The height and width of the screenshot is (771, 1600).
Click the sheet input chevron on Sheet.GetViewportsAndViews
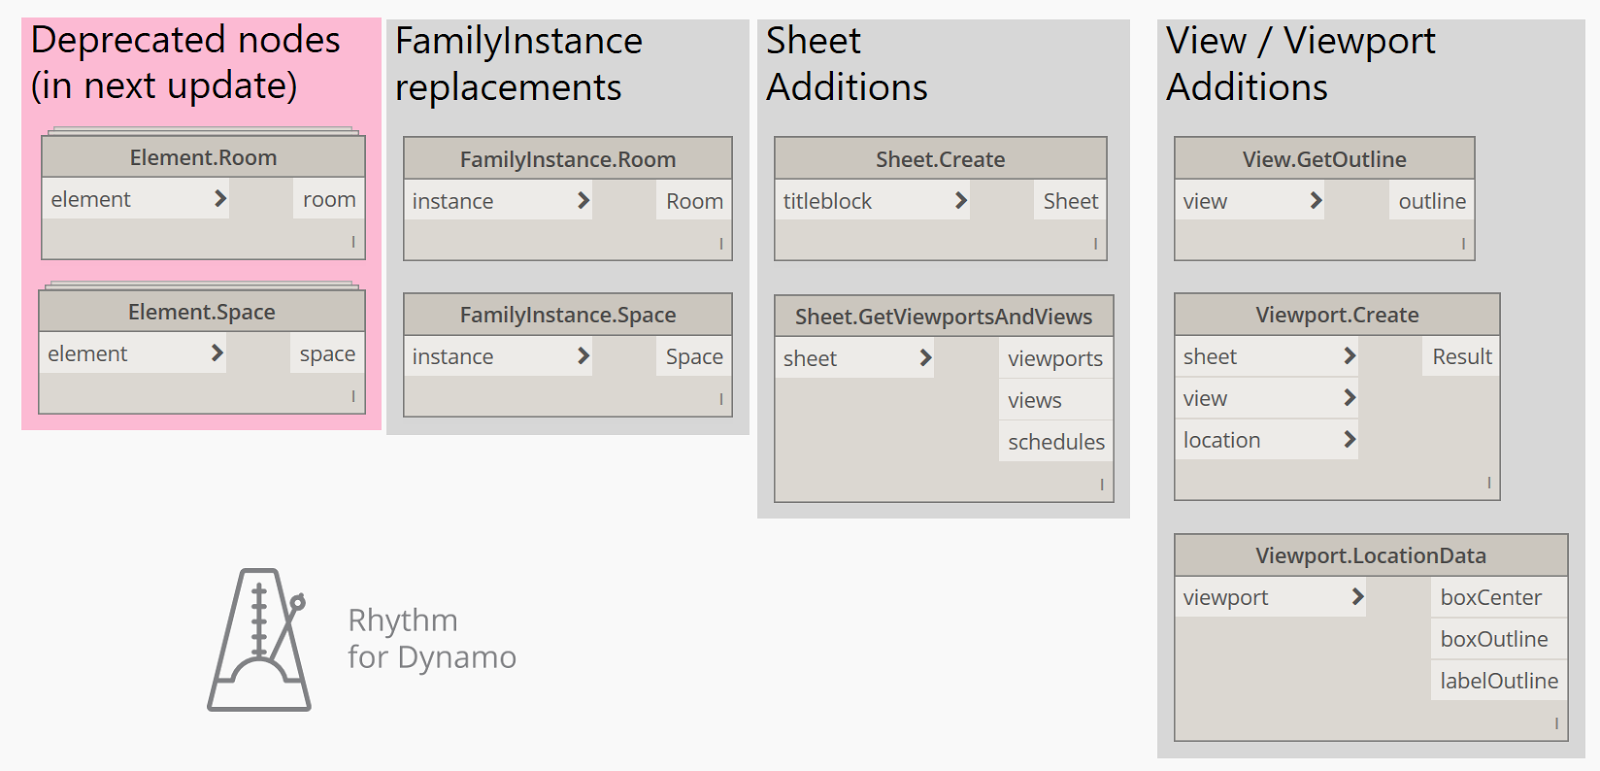pos(925,358)
